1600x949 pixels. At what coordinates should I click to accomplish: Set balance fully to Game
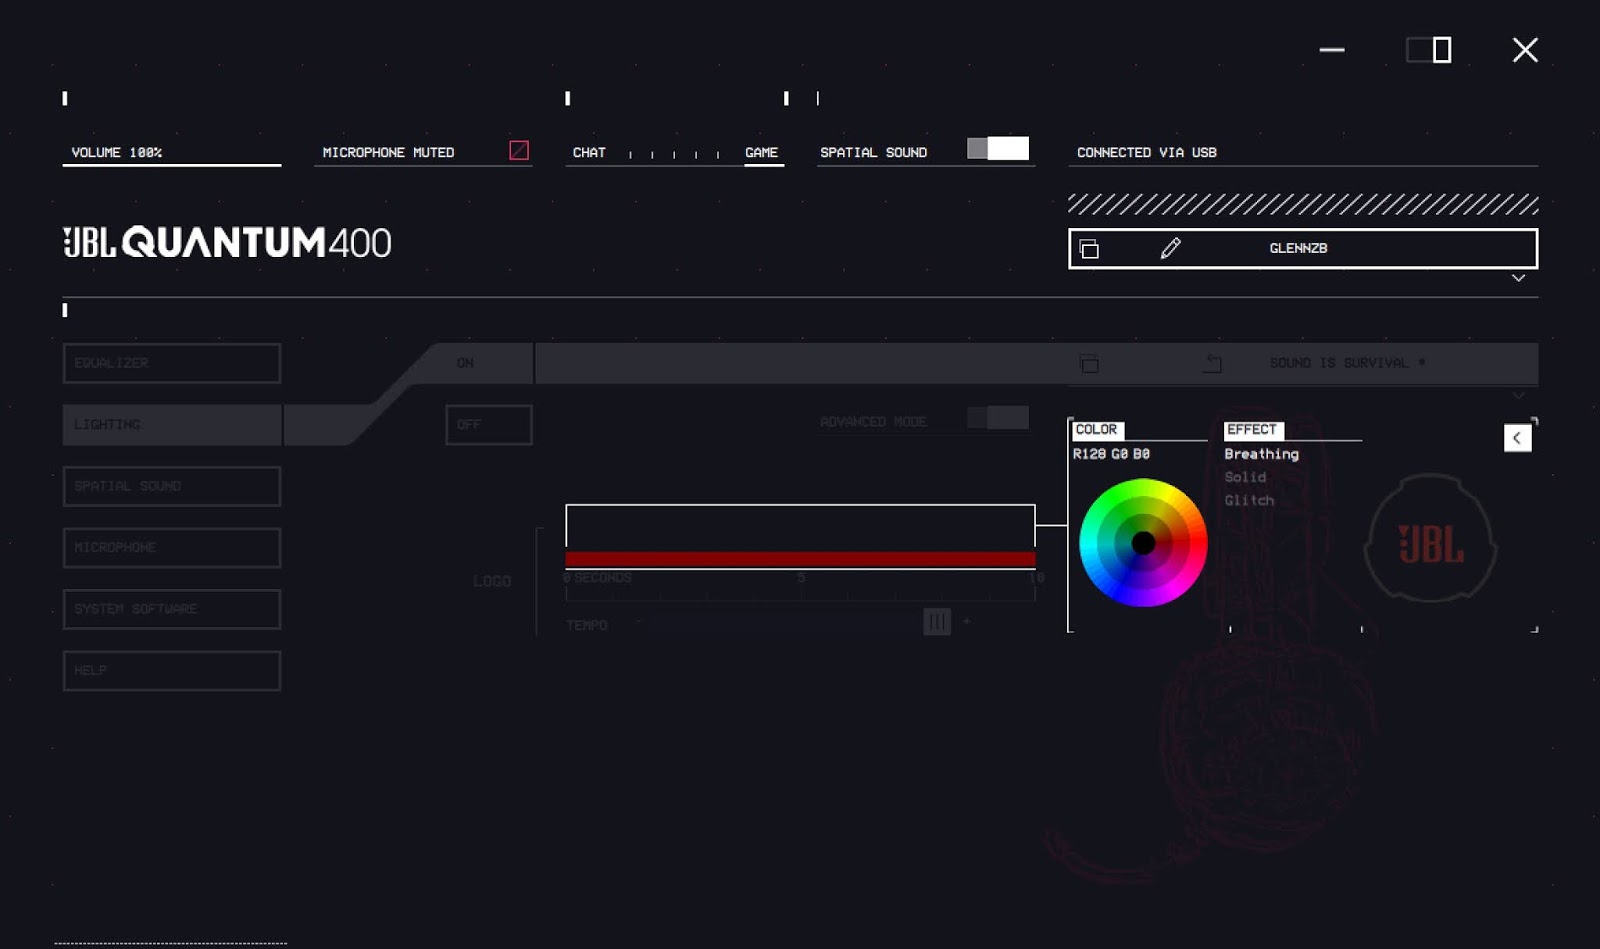pyautogui.click(x=761, y=152)
